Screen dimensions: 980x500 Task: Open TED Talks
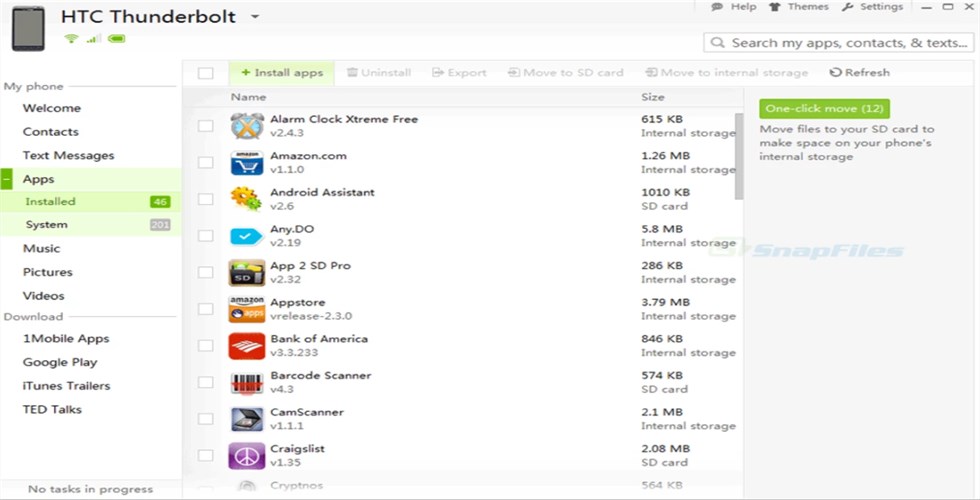click(x=52, y=410)
